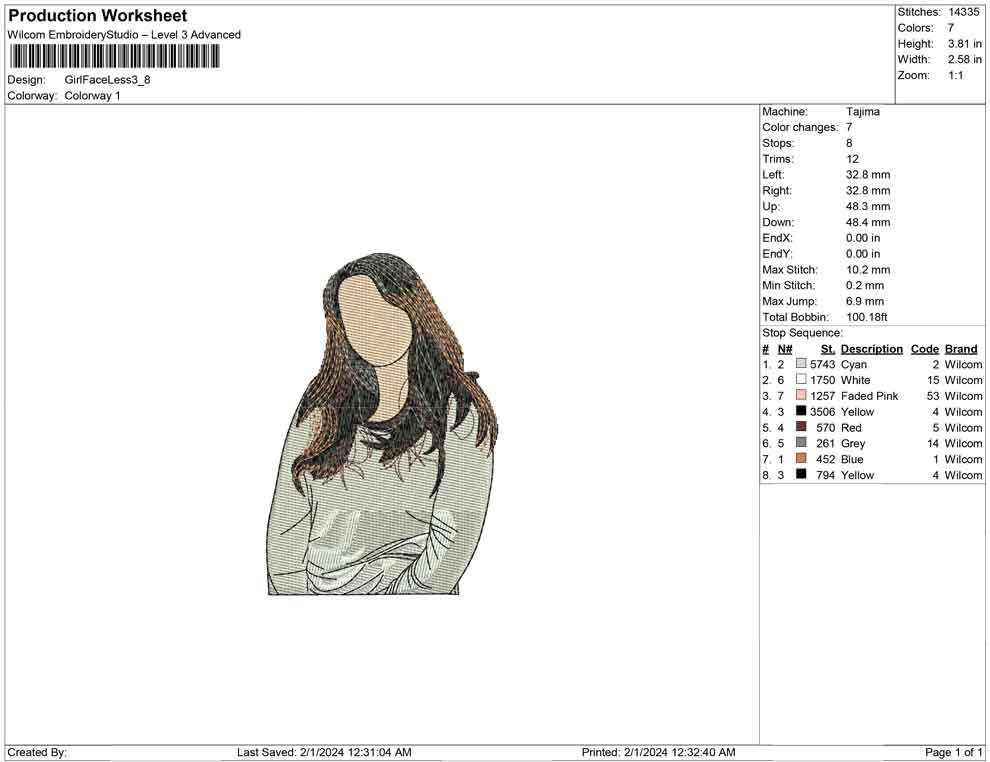This screenshot has width=990, height=762.
Task: Select the White swatch with 1750 stitches
Action: pyautogui.click(x=801, y=380)
